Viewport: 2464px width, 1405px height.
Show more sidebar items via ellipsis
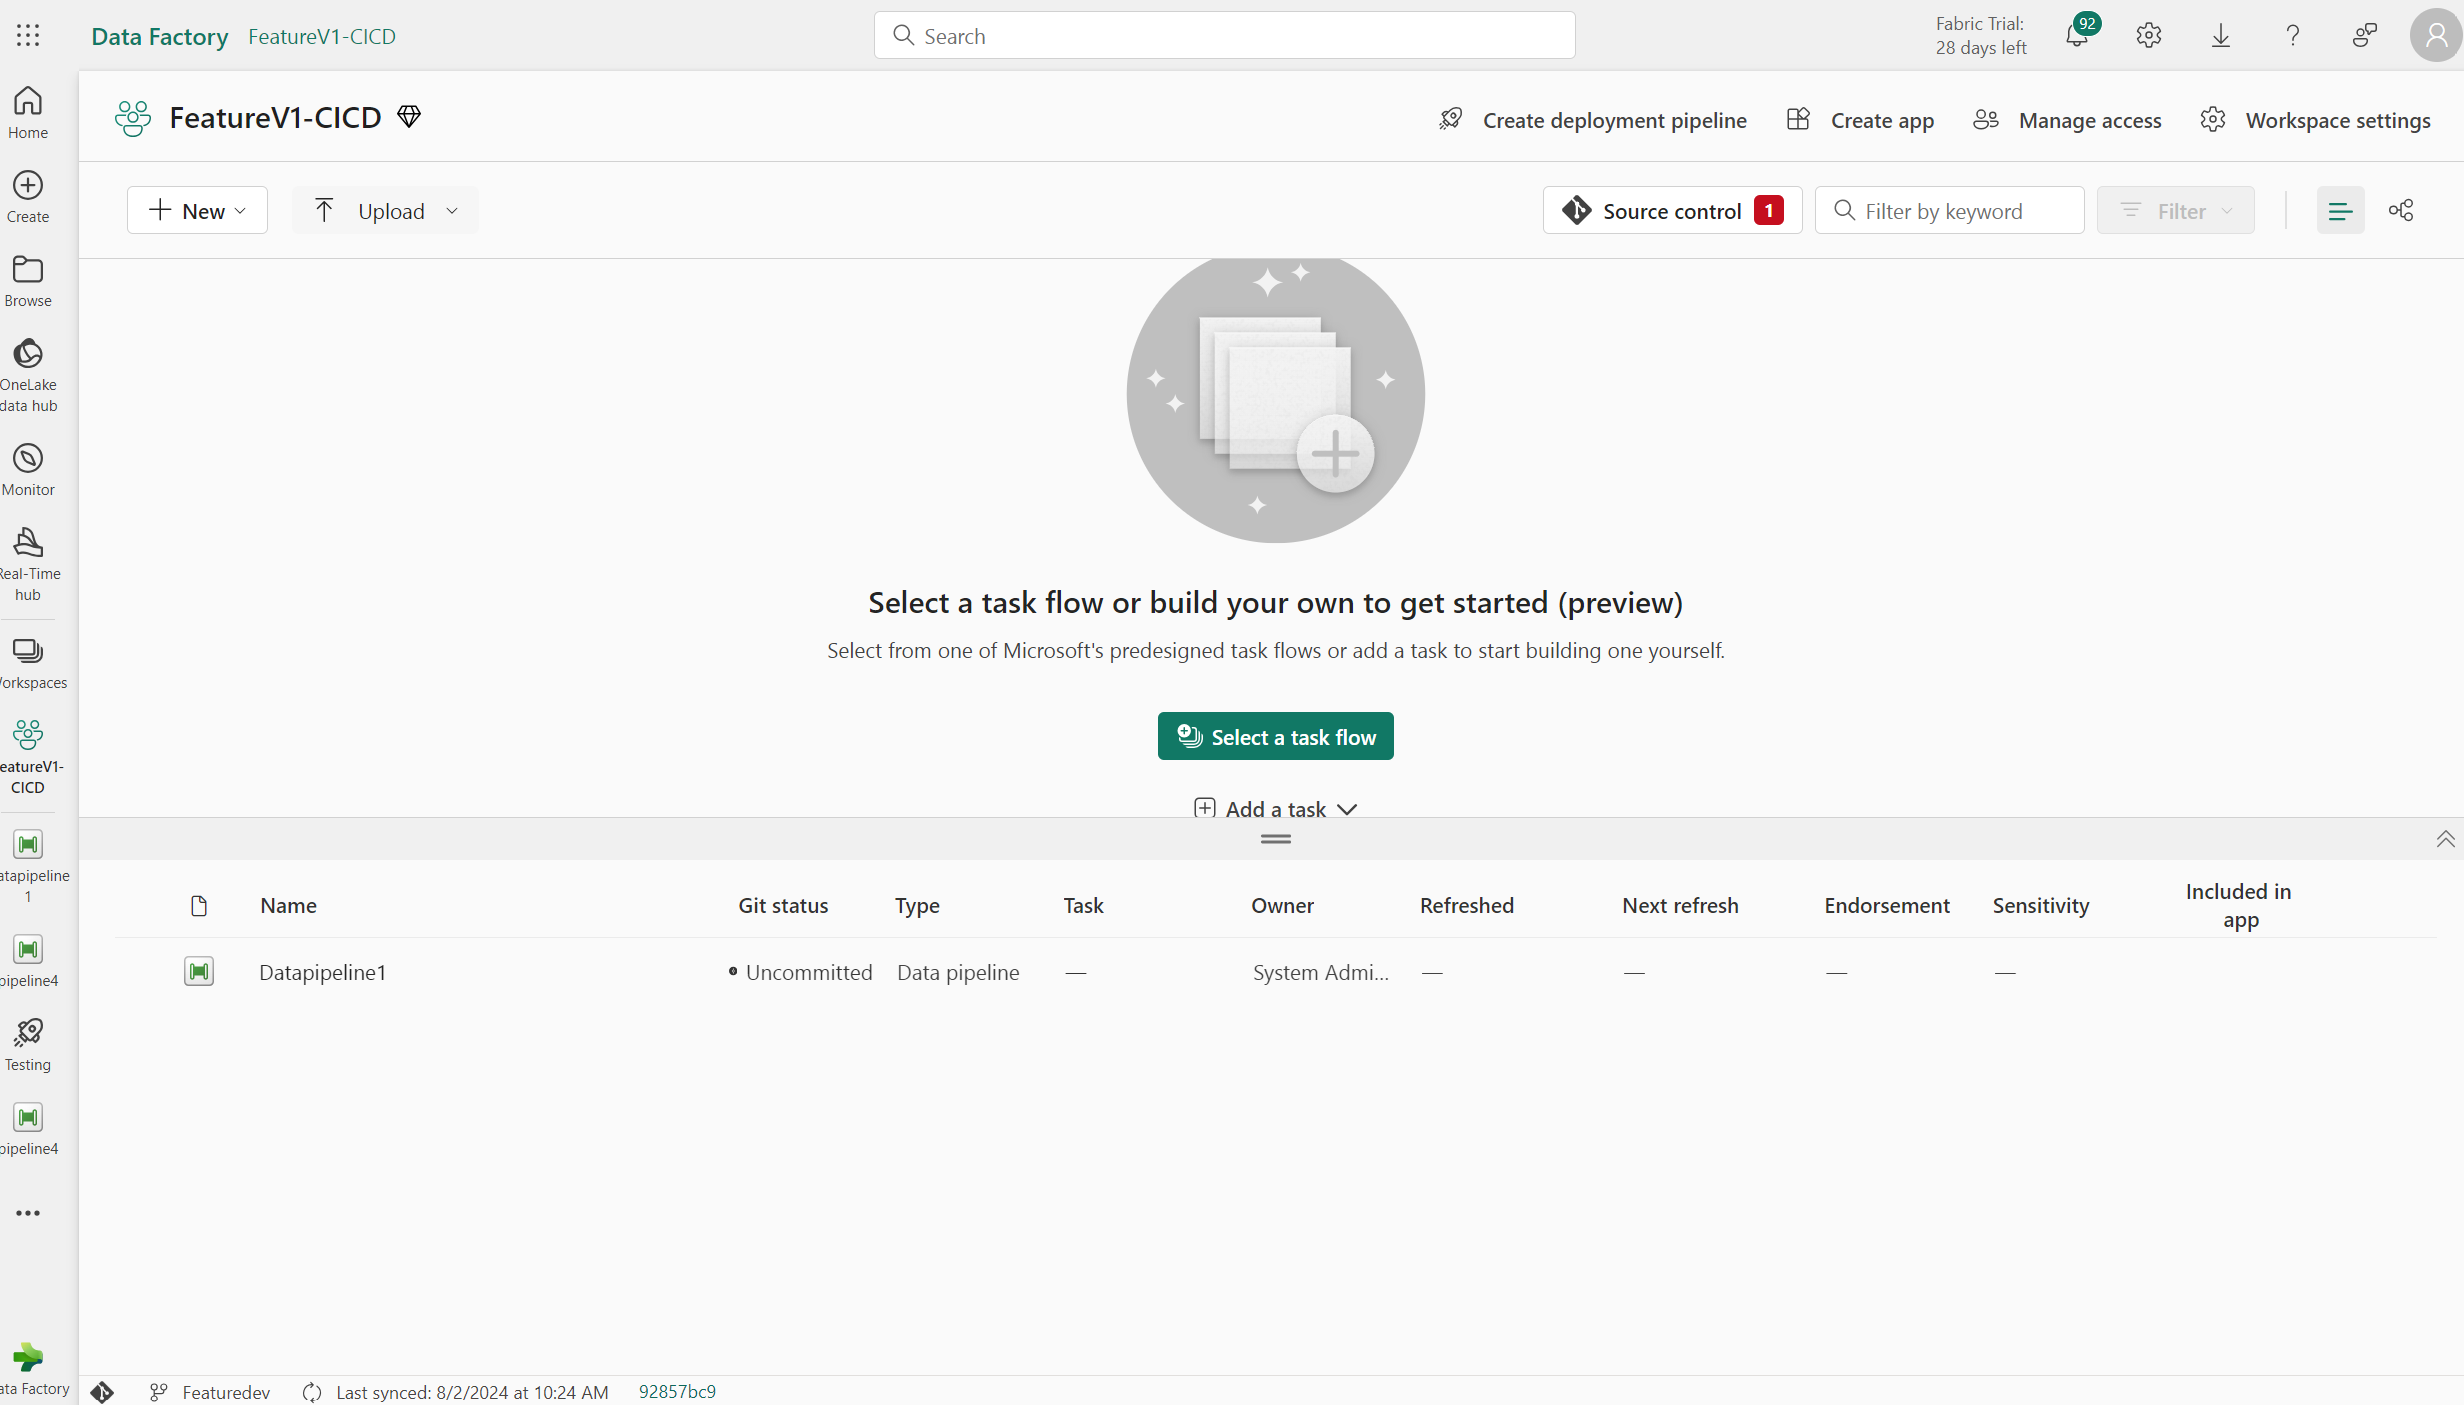pyautogui.click(x=28, y=1213)
